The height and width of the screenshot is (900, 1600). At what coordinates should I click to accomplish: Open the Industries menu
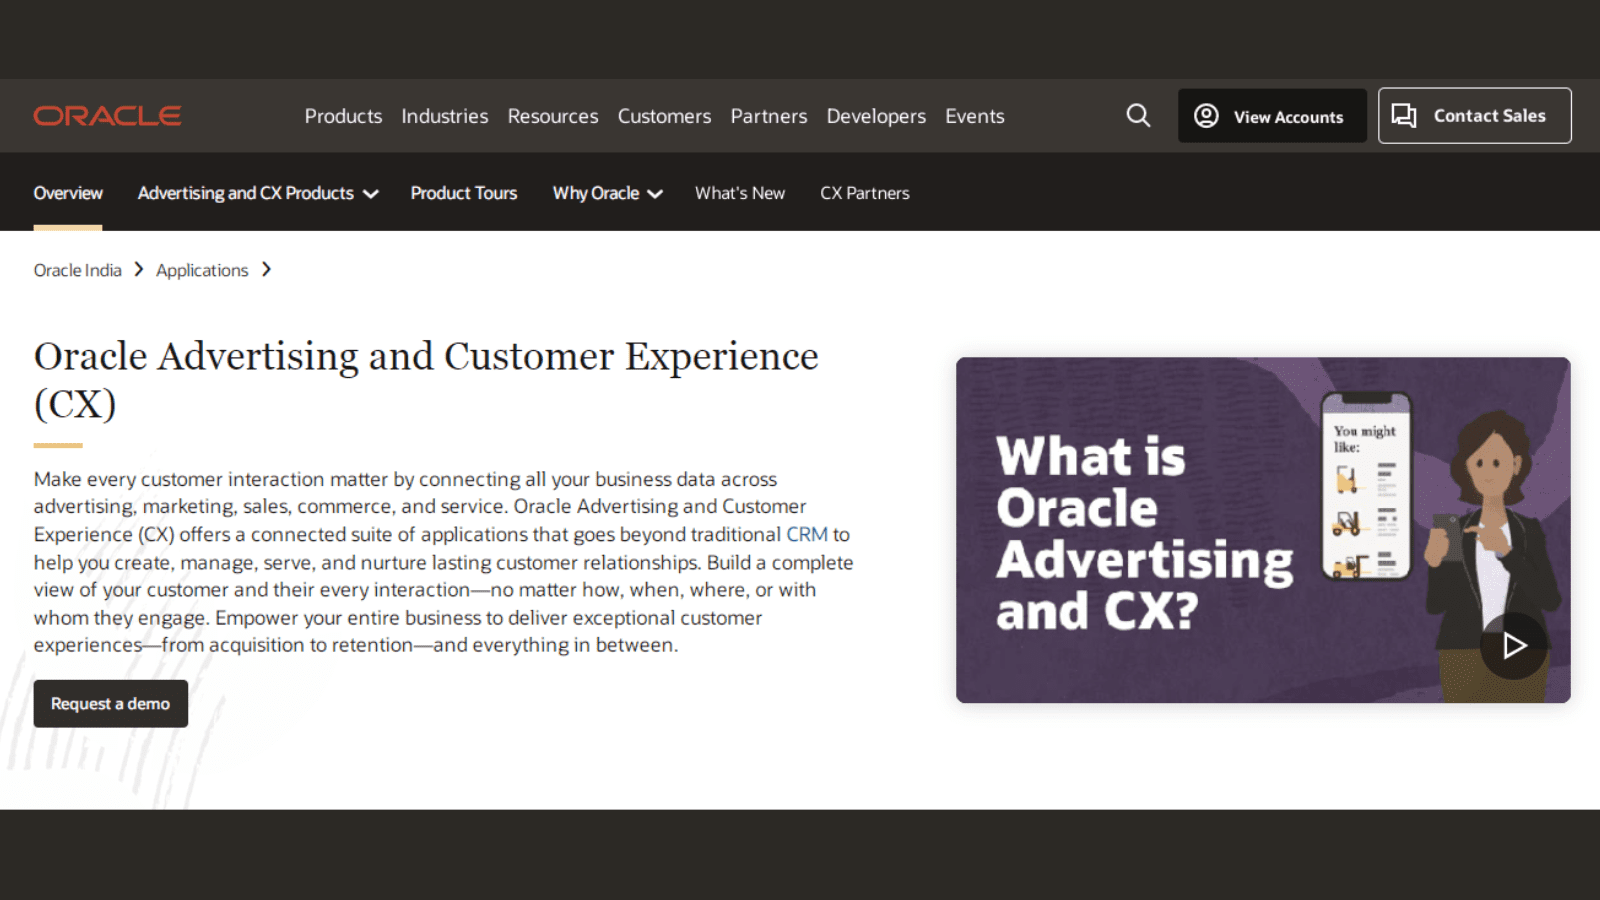pyautogui.click(x=445, y=116)
